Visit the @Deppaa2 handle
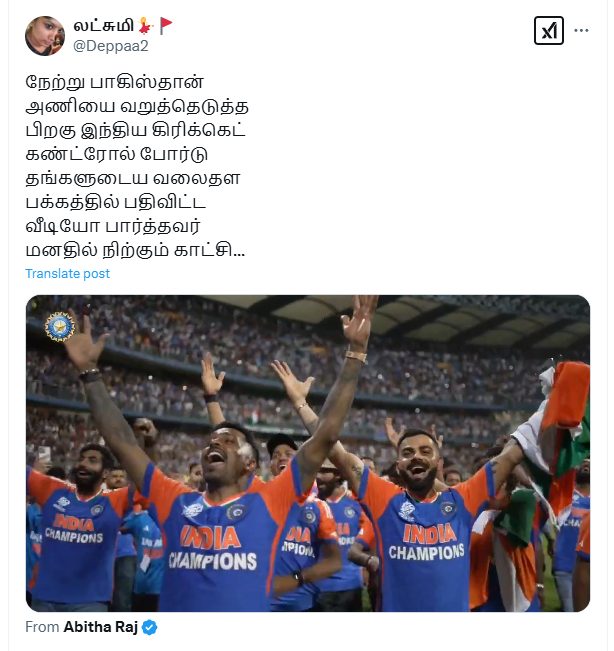Viewport: 614px width, 651px height. pos(110,46)
